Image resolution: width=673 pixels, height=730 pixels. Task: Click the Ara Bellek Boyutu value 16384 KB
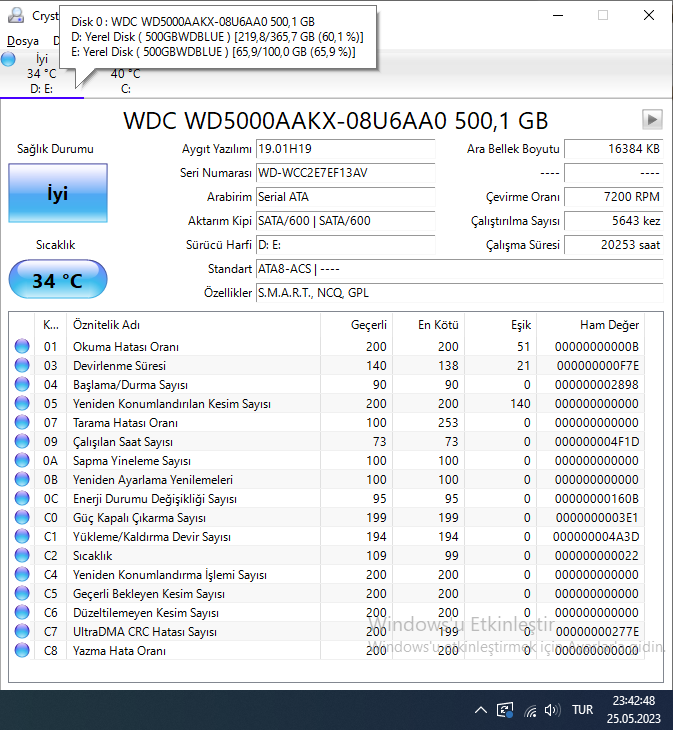pos(613,149)
